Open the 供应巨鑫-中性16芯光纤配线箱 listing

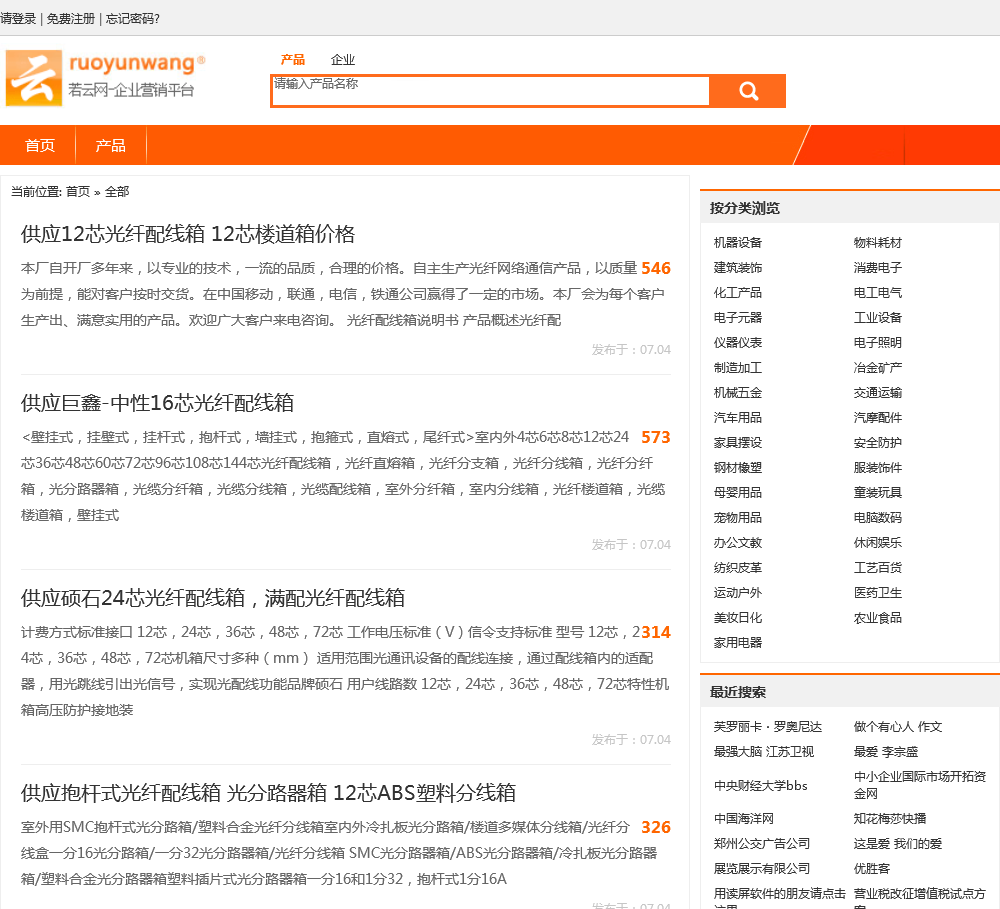point(157,403)
